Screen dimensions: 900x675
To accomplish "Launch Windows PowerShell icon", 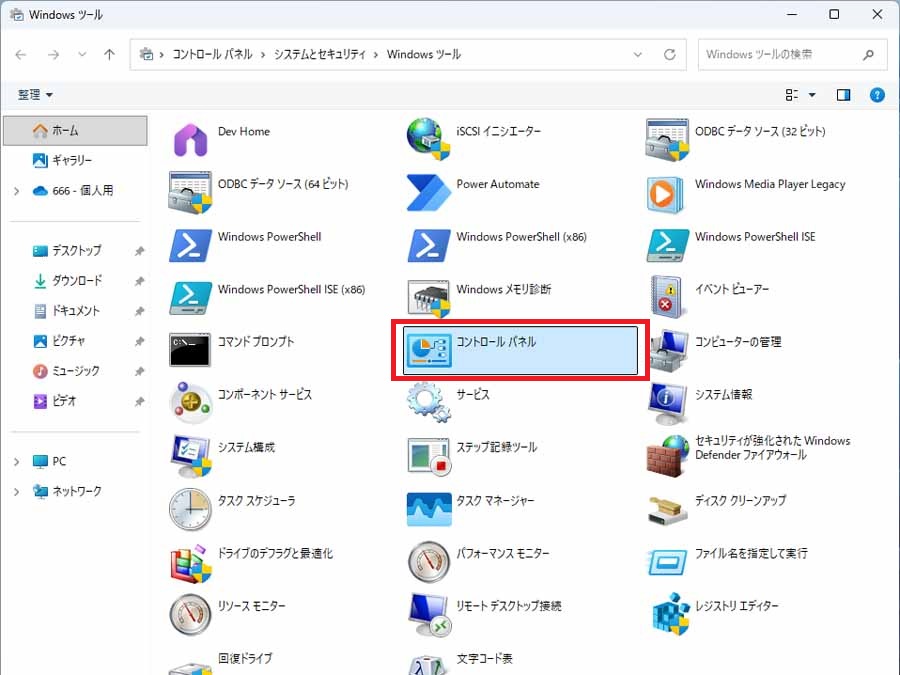I will 190,245.
